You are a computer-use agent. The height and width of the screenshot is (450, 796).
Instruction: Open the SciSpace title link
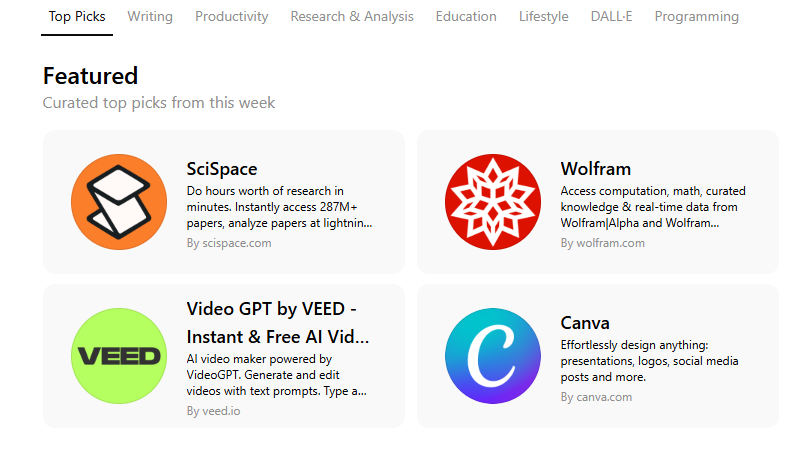[x=222, y=168]
